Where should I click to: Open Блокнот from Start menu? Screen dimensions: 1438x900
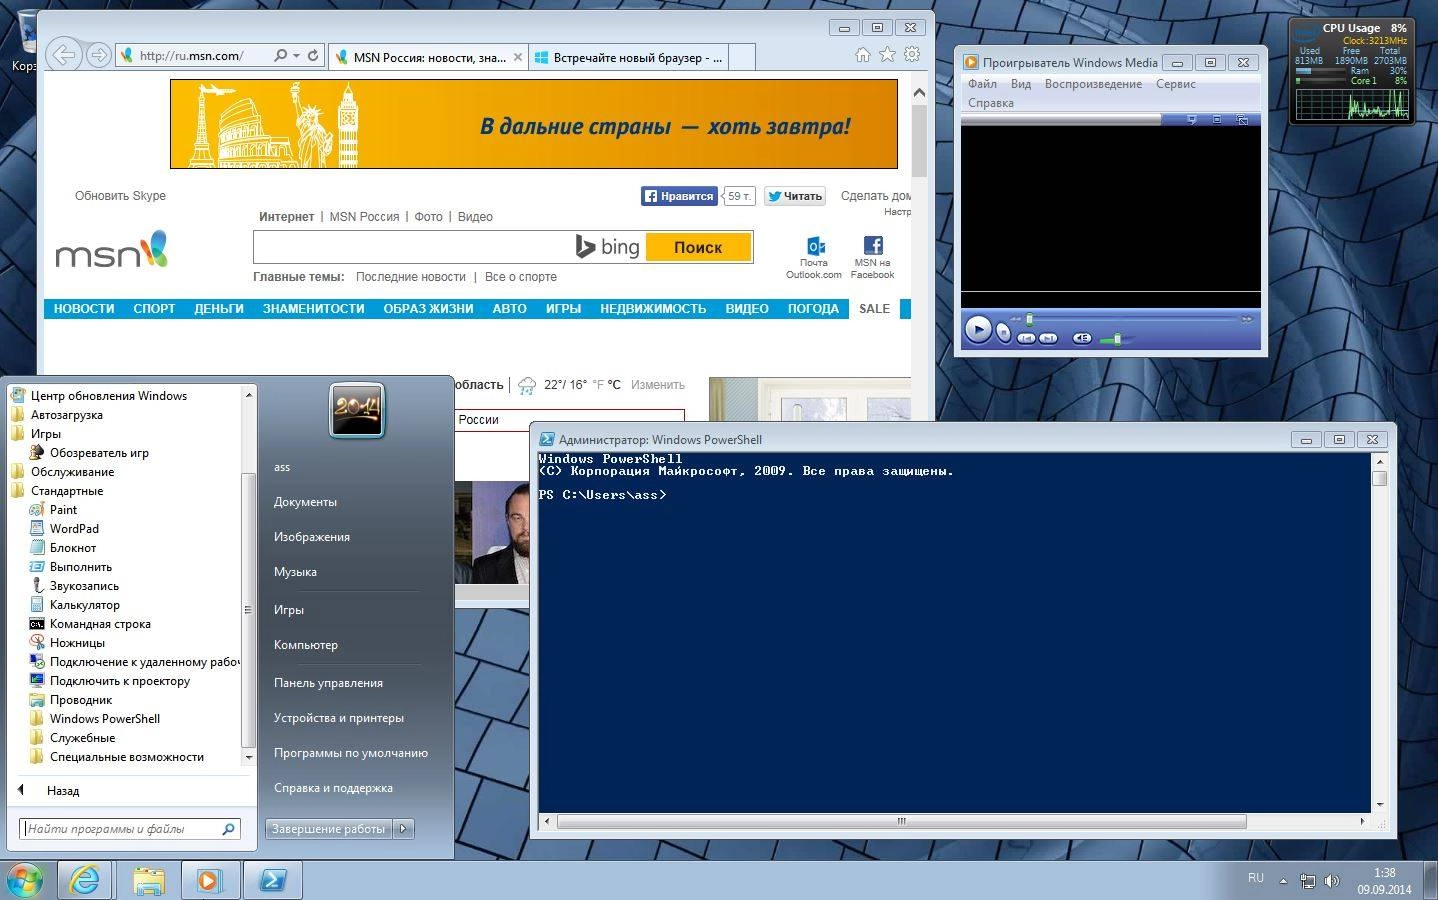tap(73, 548)
